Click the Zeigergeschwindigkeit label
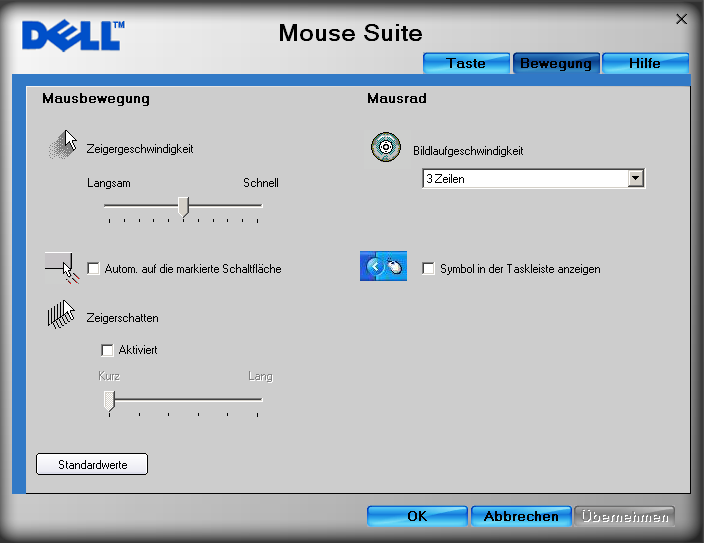 coord(140,149)
